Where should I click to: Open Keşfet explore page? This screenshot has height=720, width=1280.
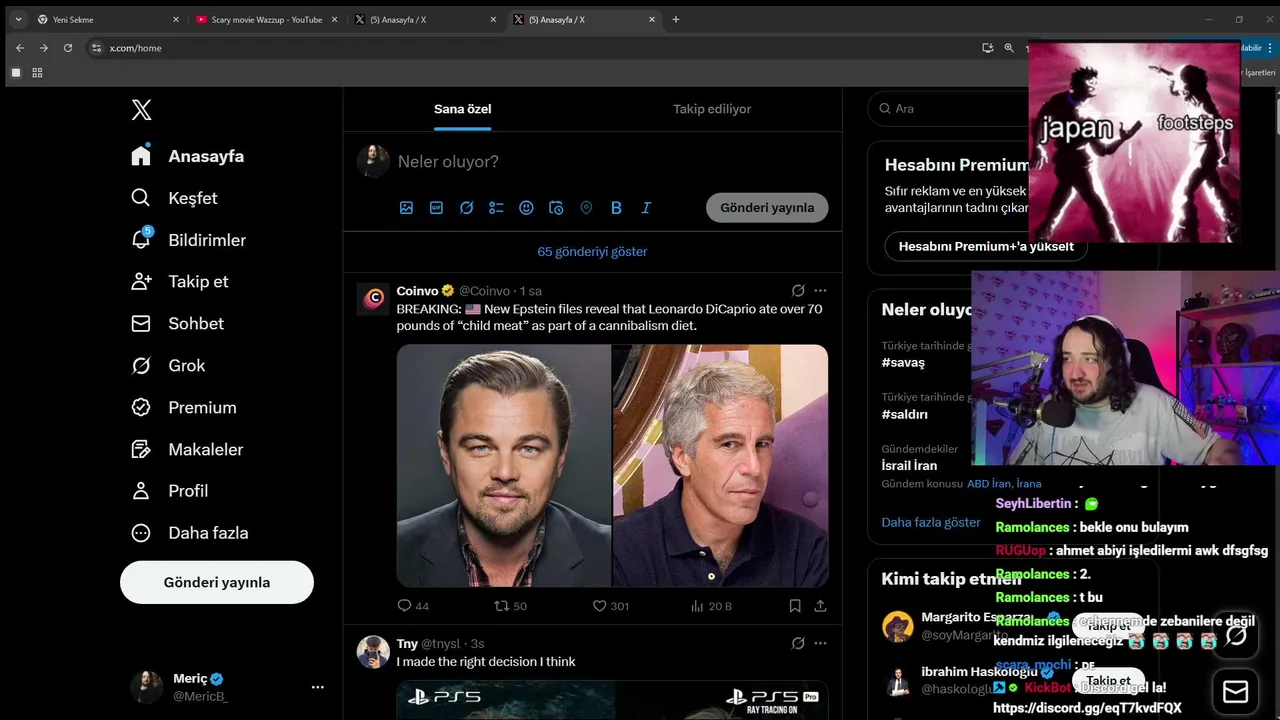(x=175, y=198)
